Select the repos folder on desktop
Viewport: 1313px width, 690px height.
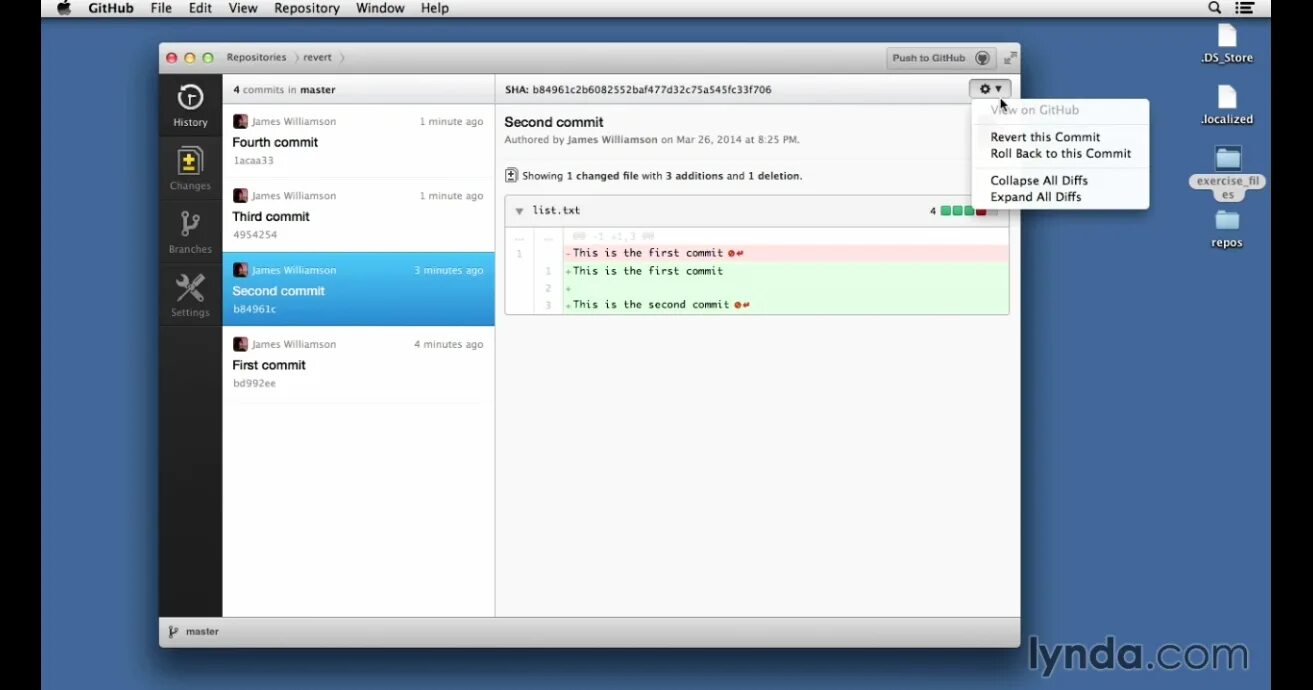click(x=1227, y=228)
